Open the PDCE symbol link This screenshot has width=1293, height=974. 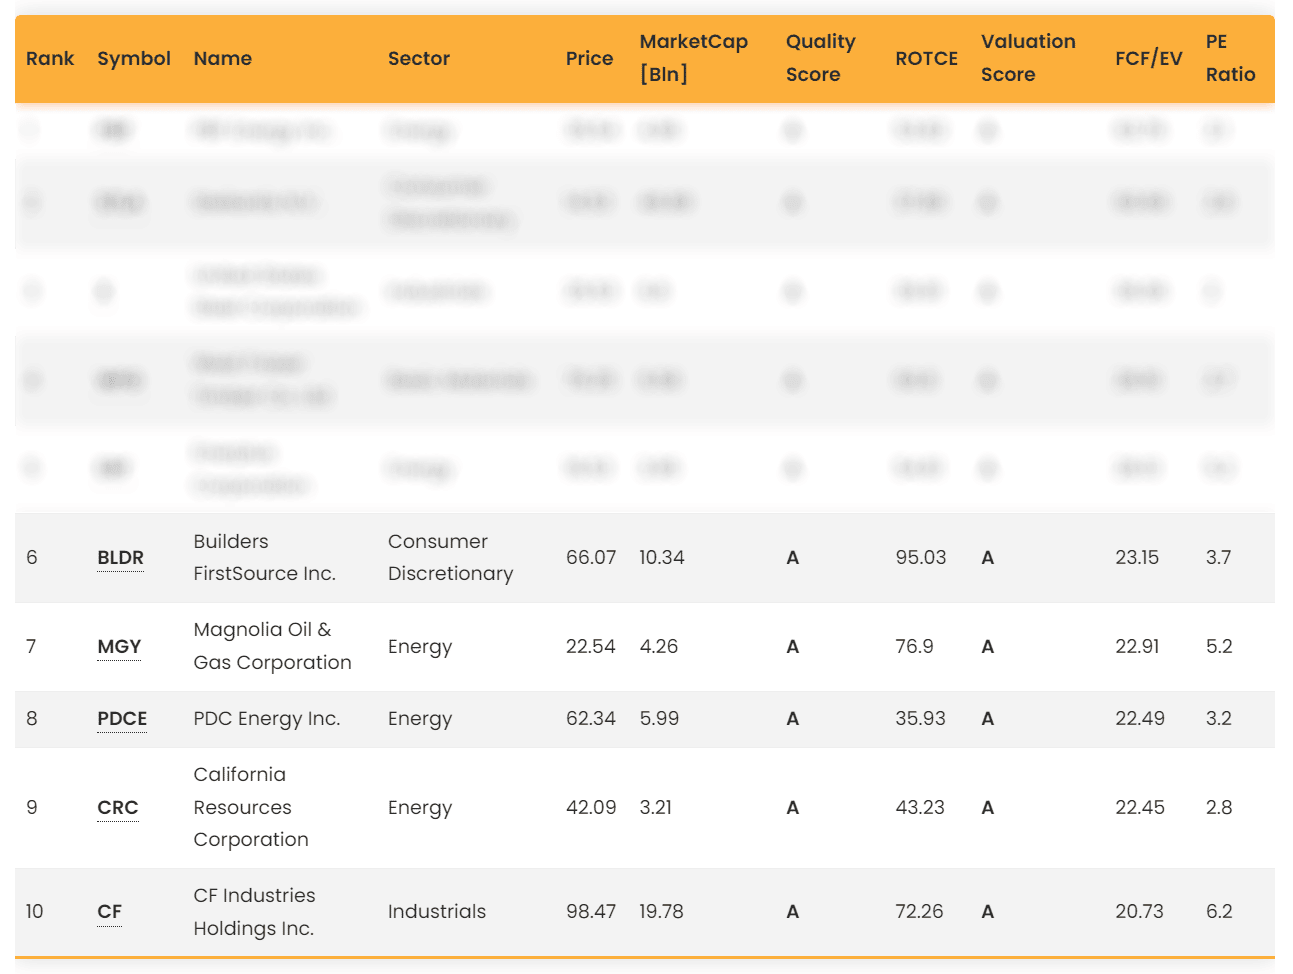(122, 719)
